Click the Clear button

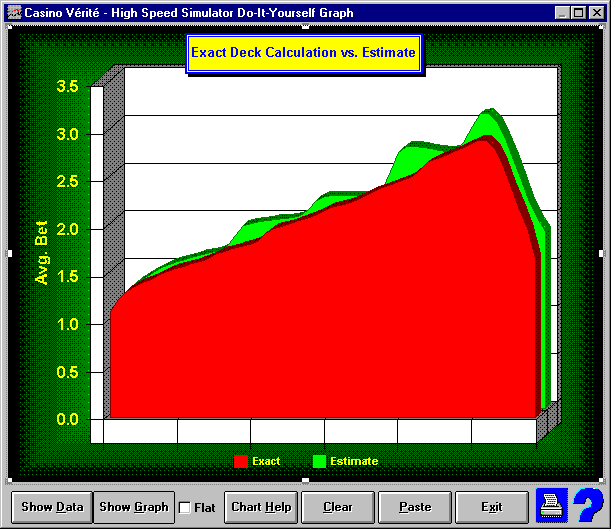(338, 507)
